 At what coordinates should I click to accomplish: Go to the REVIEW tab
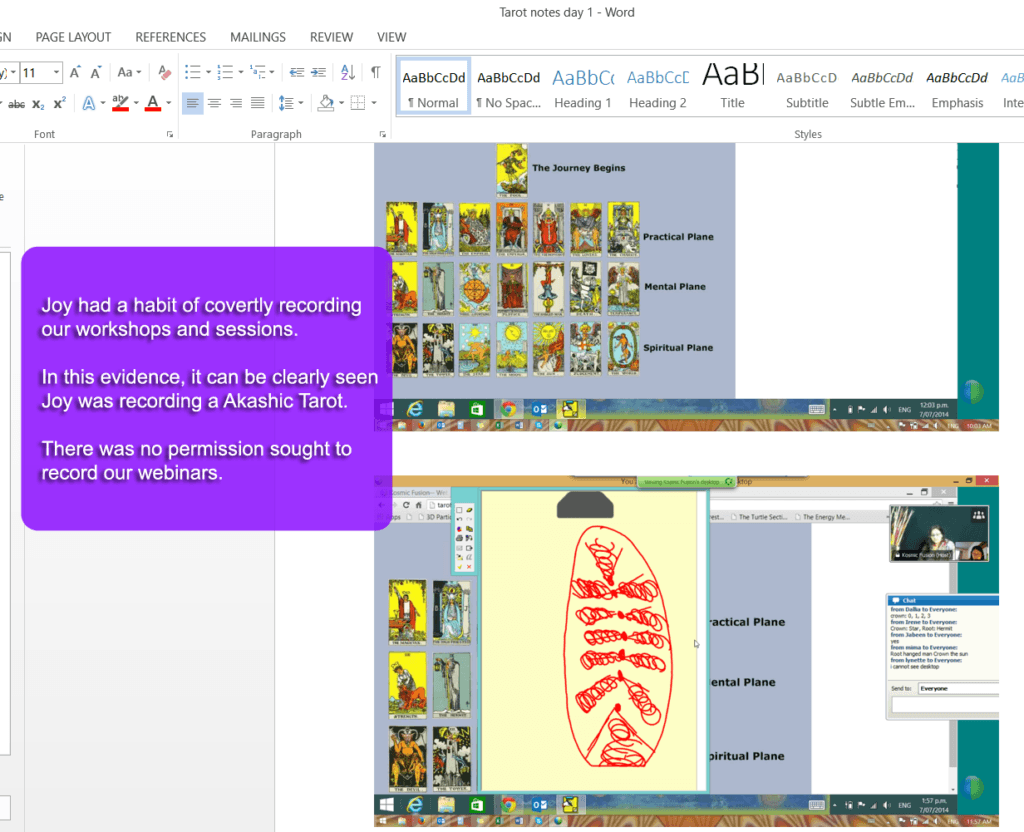[331, 37]
